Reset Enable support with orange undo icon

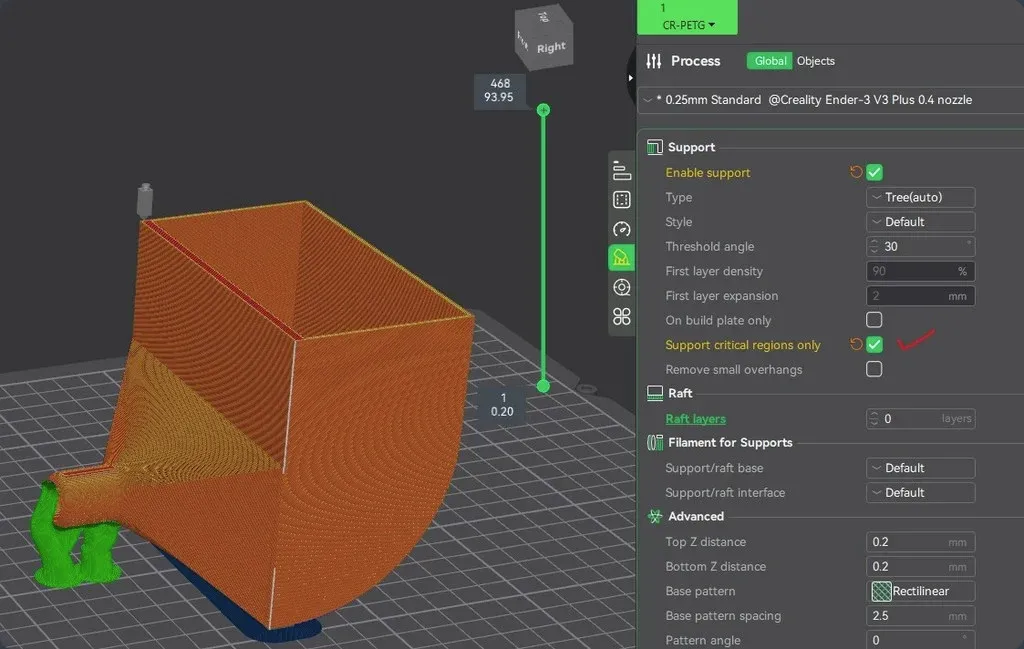pos(856,172)
